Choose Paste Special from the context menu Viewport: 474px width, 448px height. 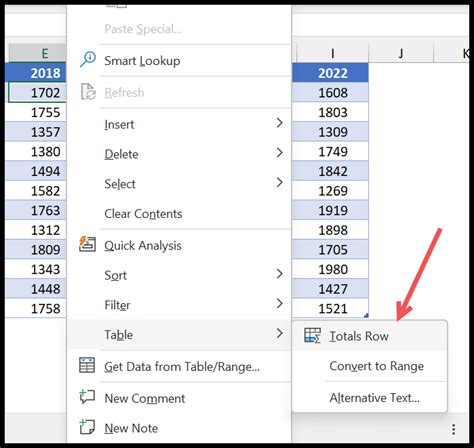pyautogui.click(x=179, y=29)
